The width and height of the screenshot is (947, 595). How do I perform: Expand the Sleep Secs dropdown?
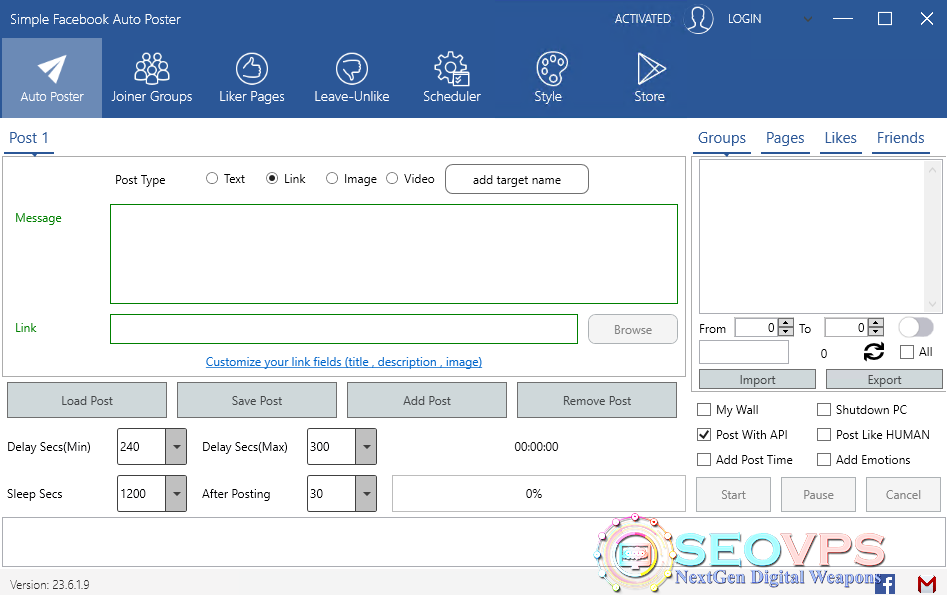[176, 494]
